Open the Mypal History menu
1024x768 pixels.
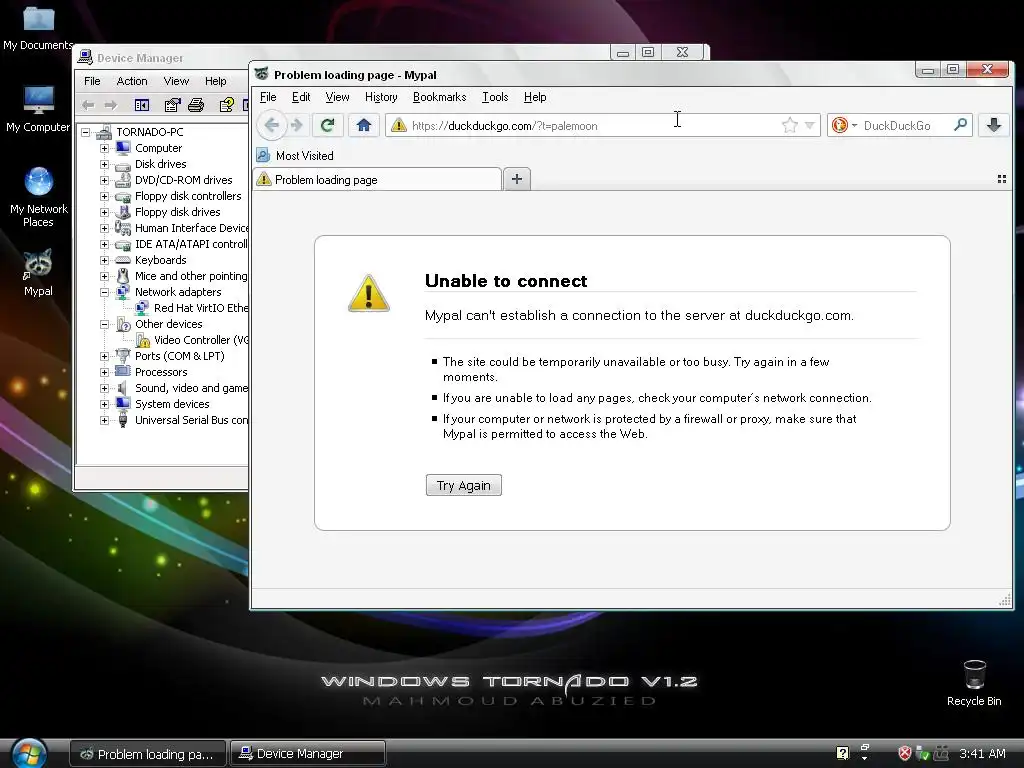[x=381, y=97]
